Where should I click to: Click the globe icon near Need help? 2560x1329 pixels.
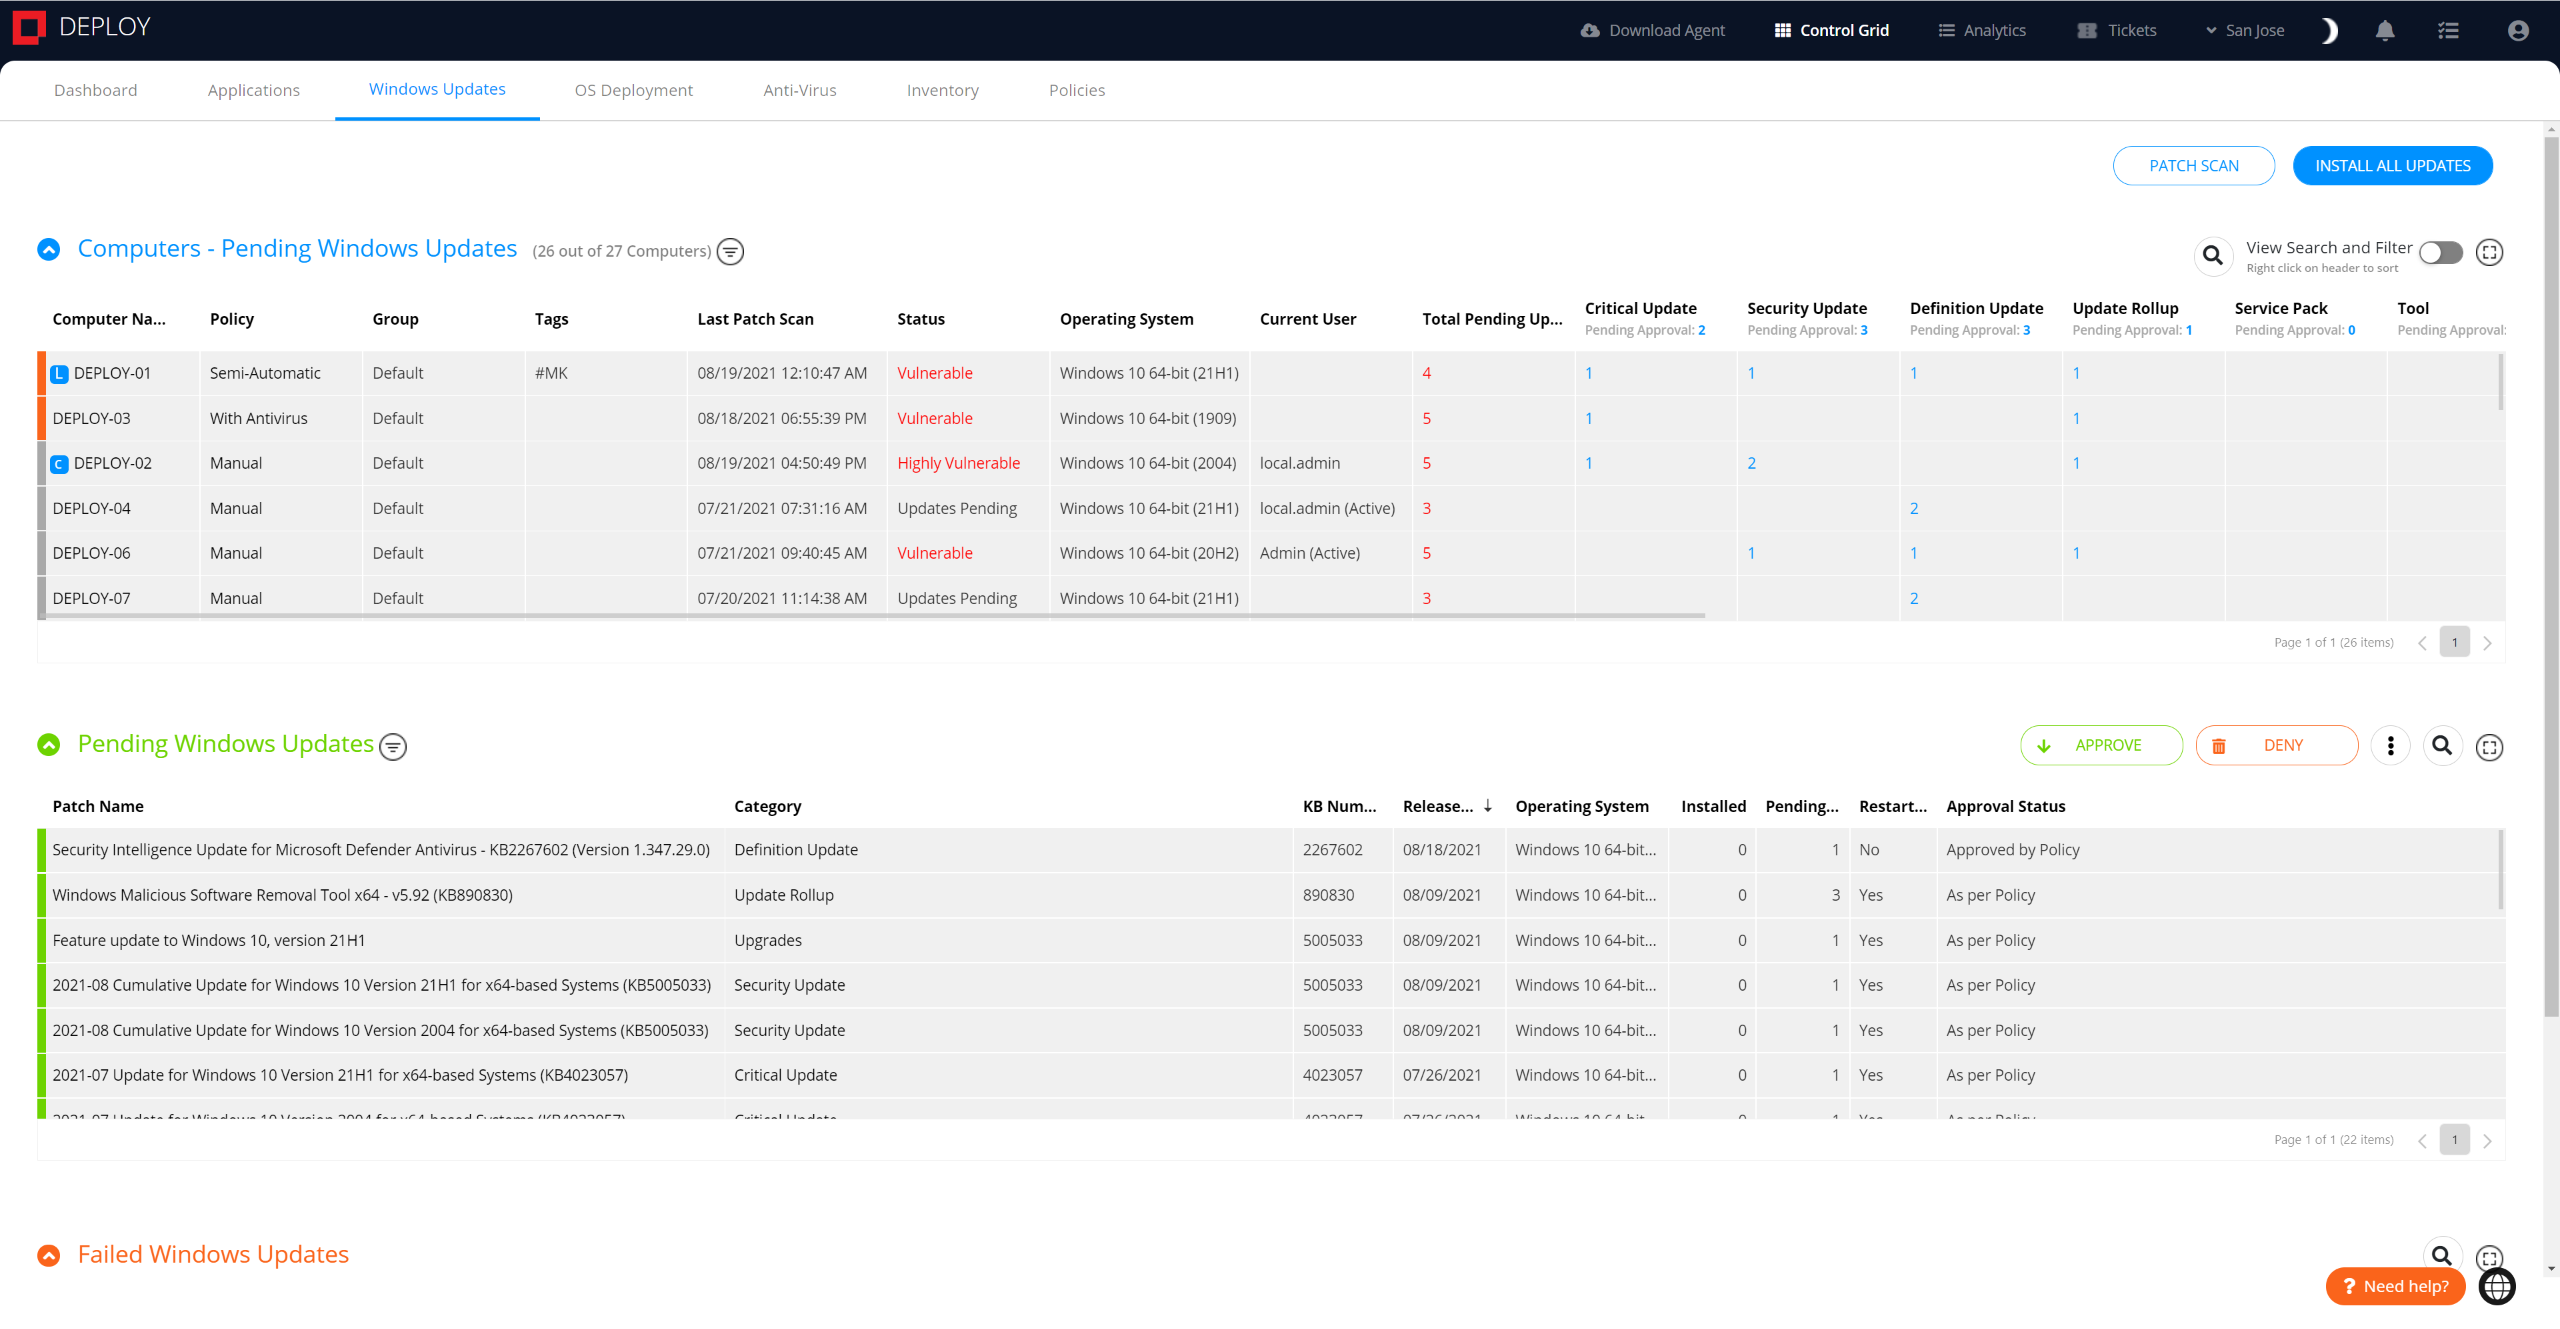[x=2496, y=1287]
